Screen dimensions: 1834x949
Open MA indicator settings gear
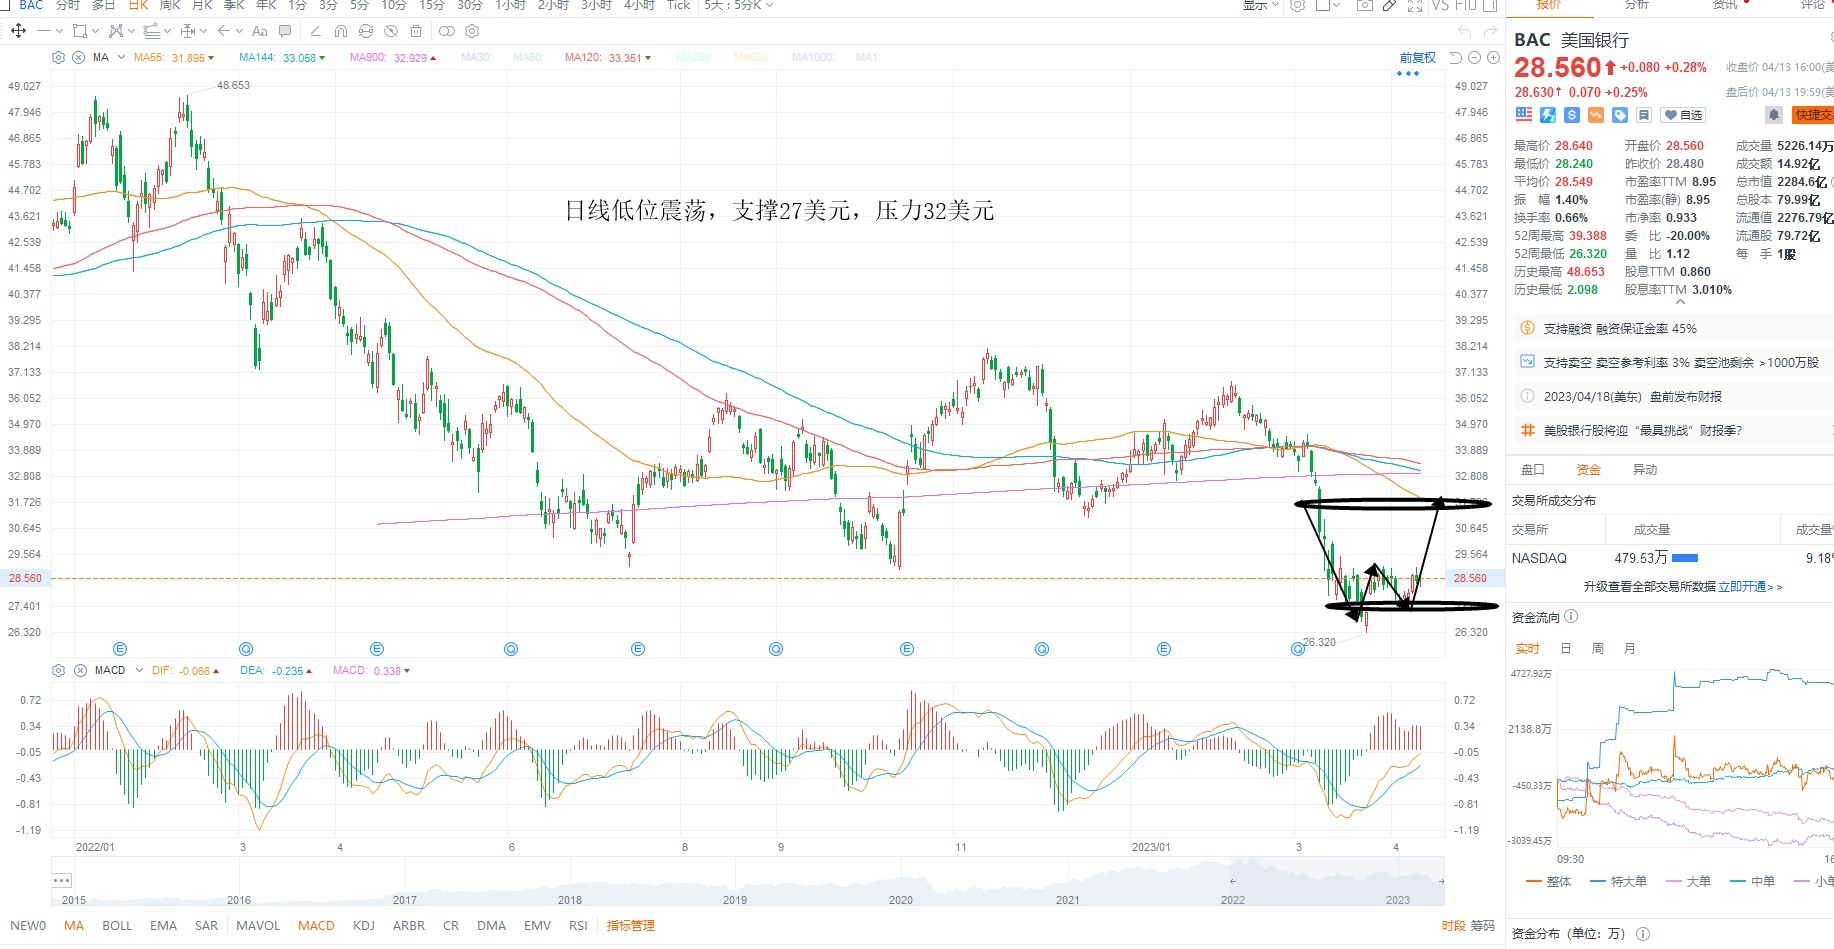59,57
